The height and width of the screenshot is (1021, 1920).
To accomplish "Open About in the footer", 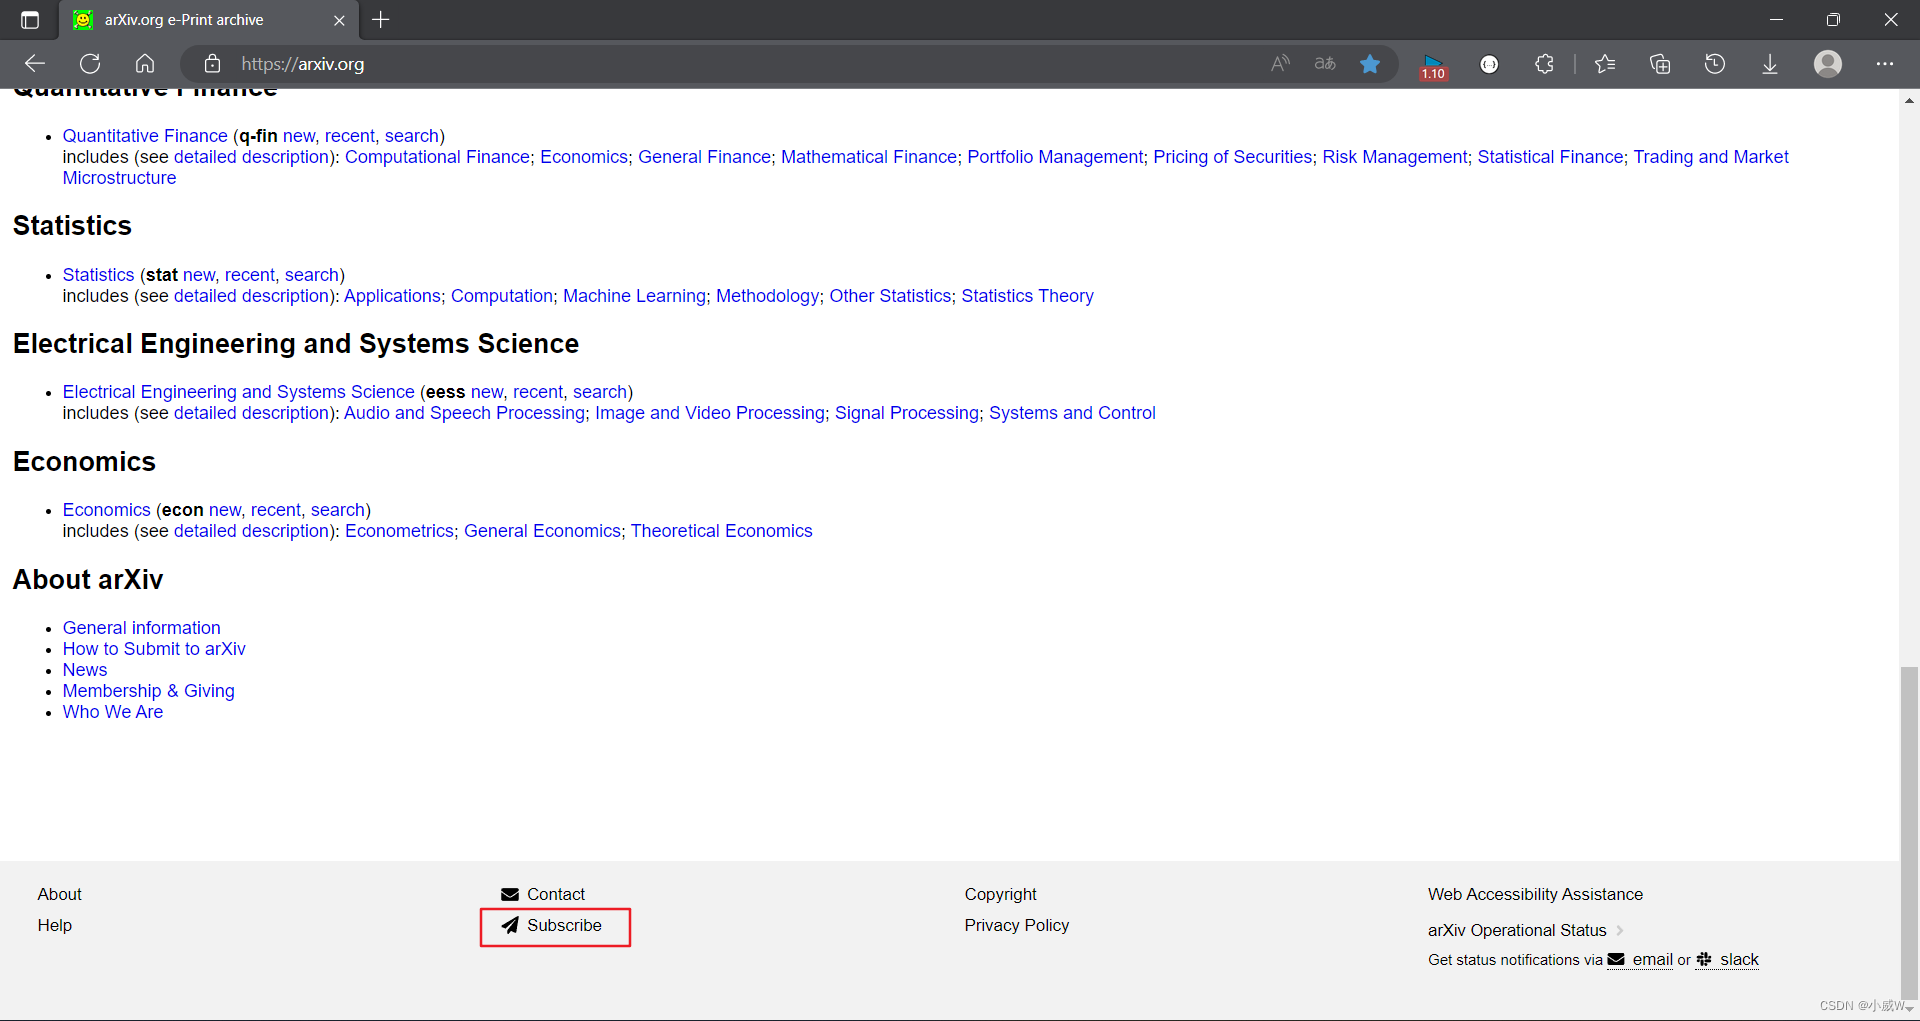I will [60, 894].
